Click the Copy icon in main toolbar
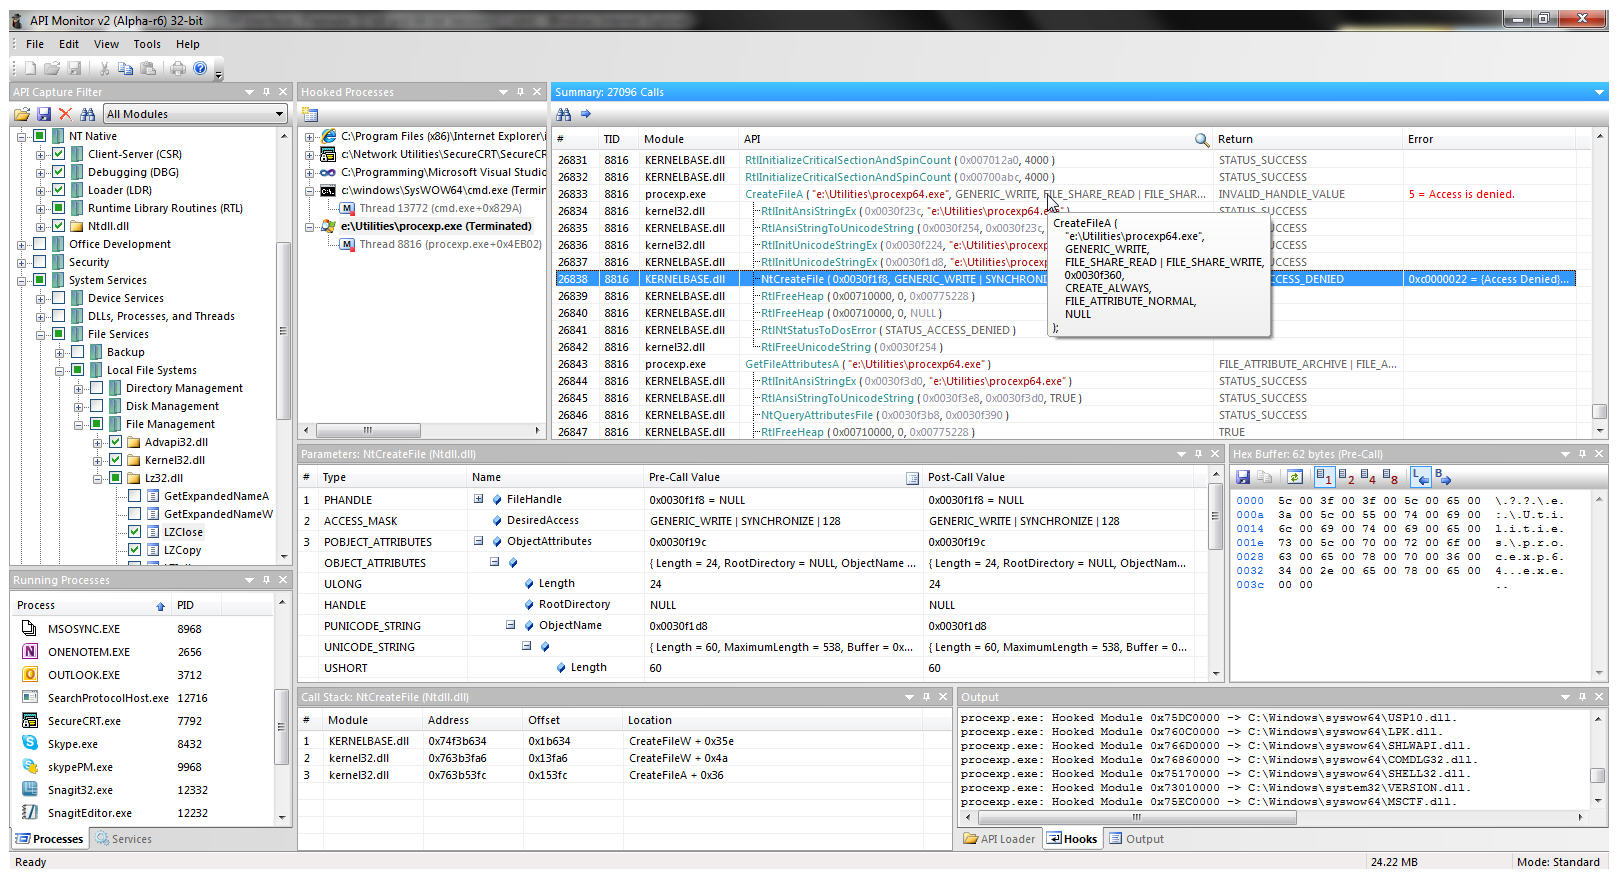This screenshot has width=1618, height=875. pyautogui.click(x=125, y=68)
